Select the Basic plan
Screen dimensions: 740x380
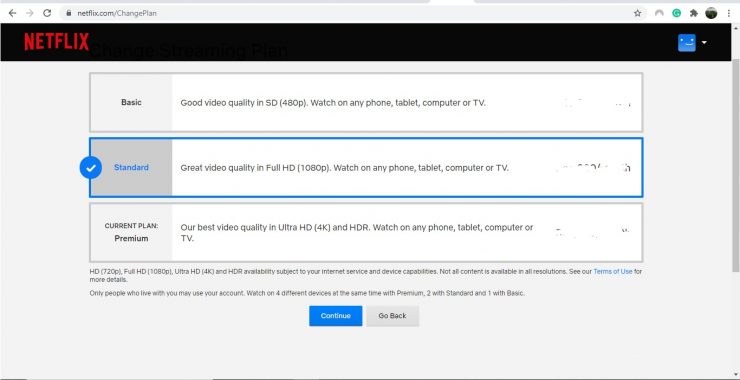click(366, 102)
